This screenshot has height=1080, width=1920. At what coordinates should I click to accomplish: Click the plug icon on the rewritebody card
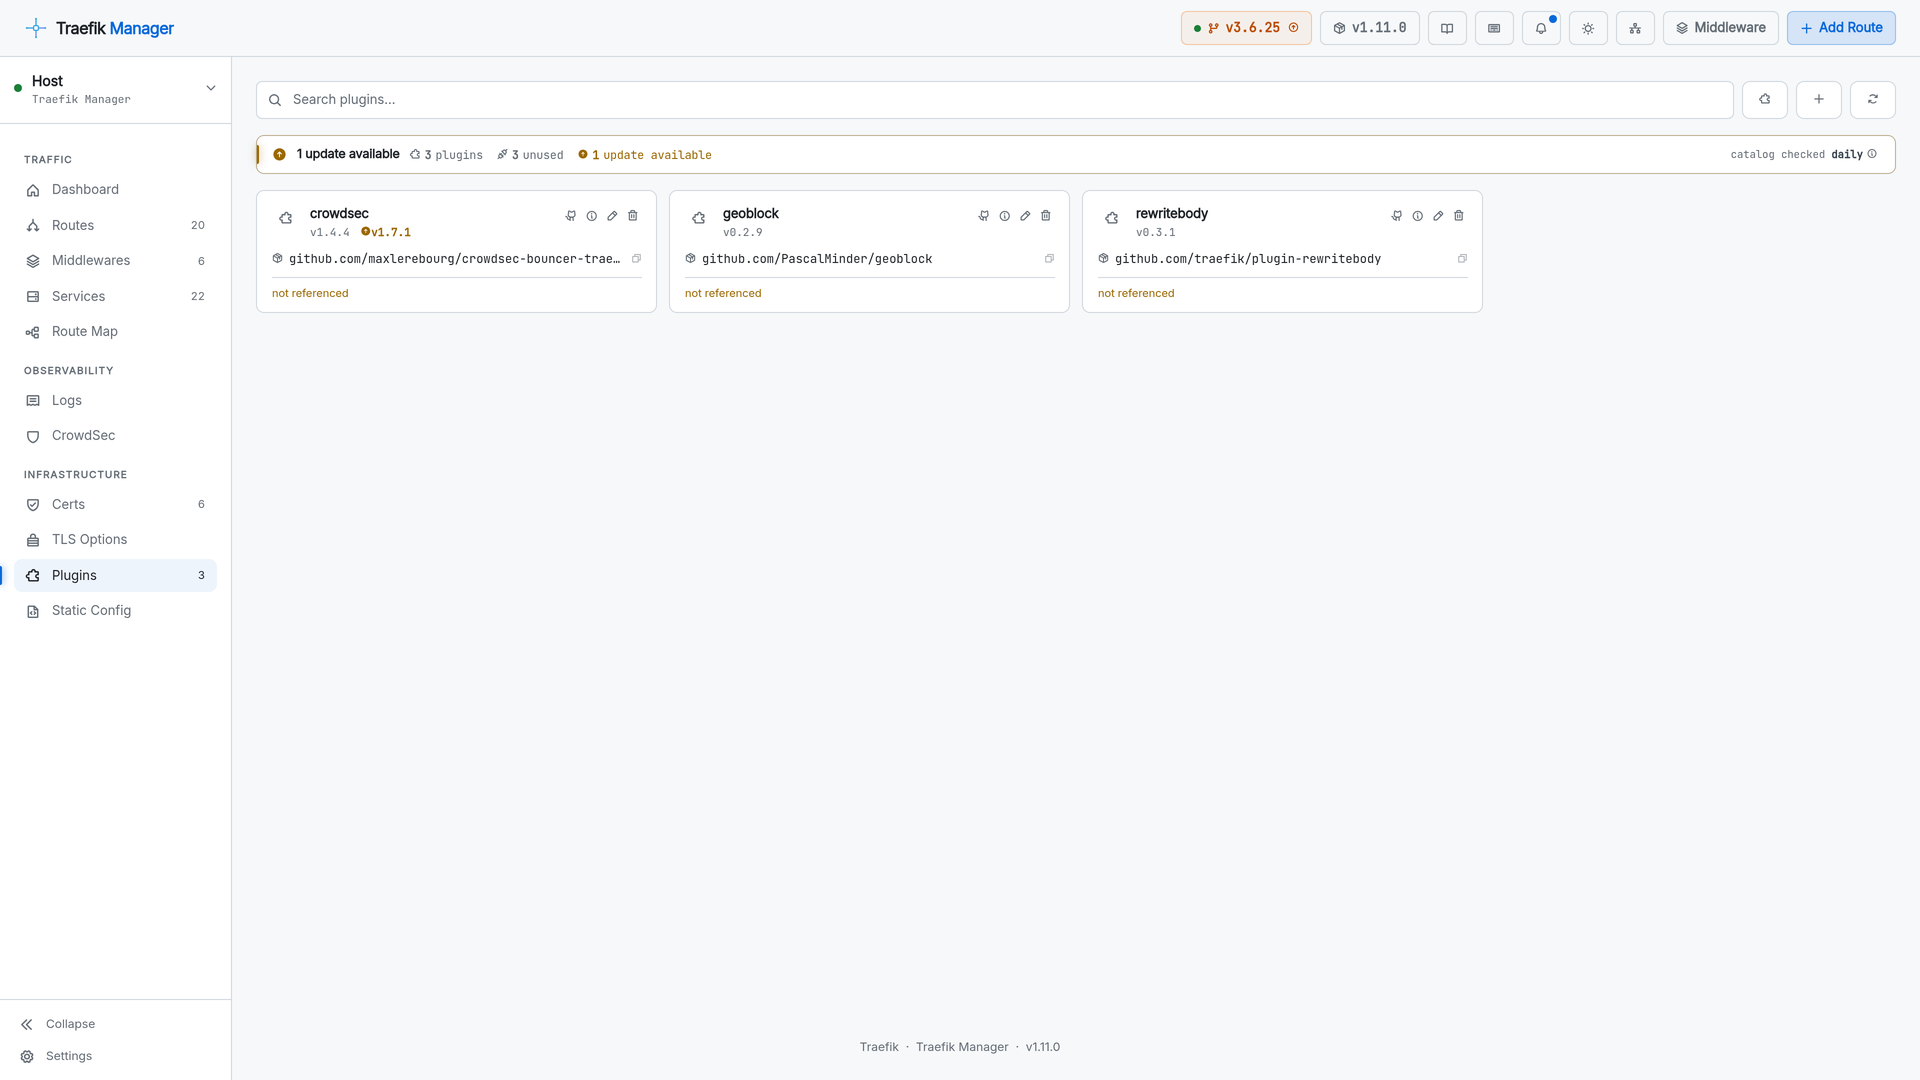(1397, 216)
